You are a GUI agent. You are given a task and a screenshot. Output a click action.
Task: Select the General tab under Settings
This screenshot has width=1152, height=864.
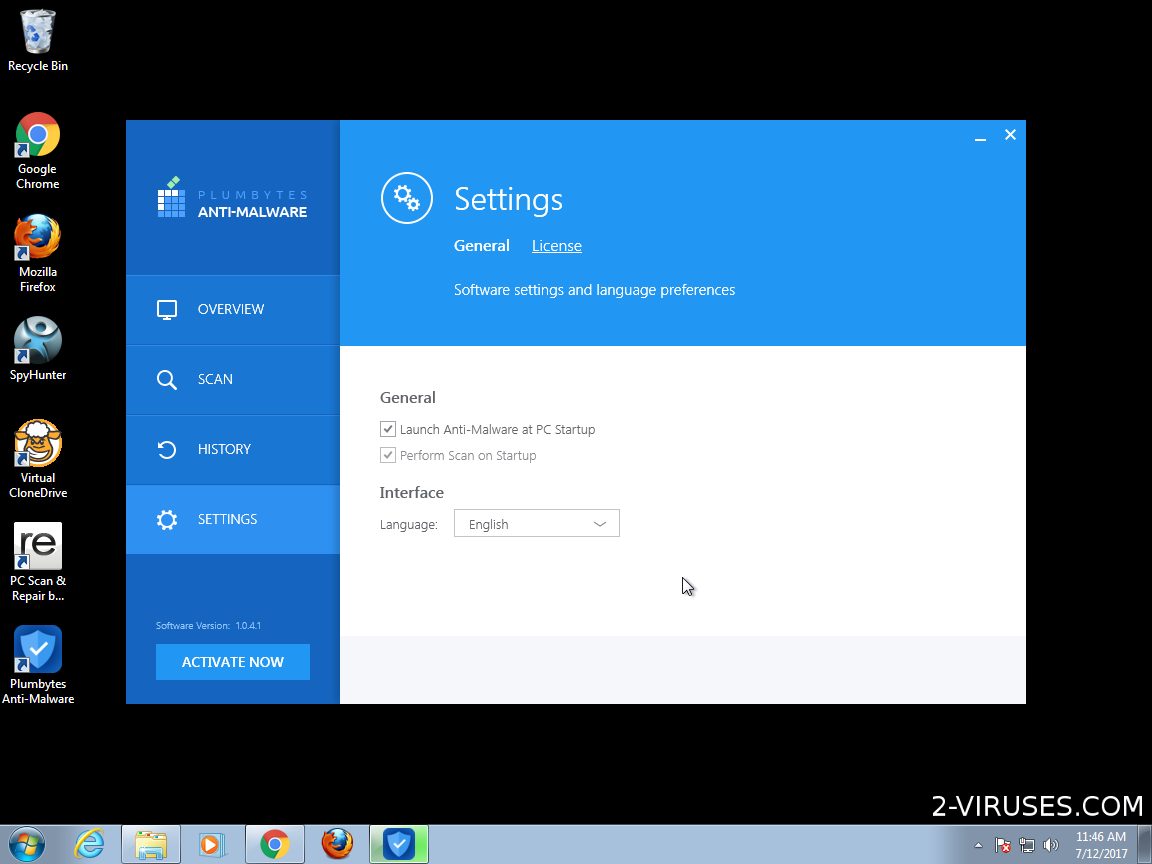tap(482, 245)
